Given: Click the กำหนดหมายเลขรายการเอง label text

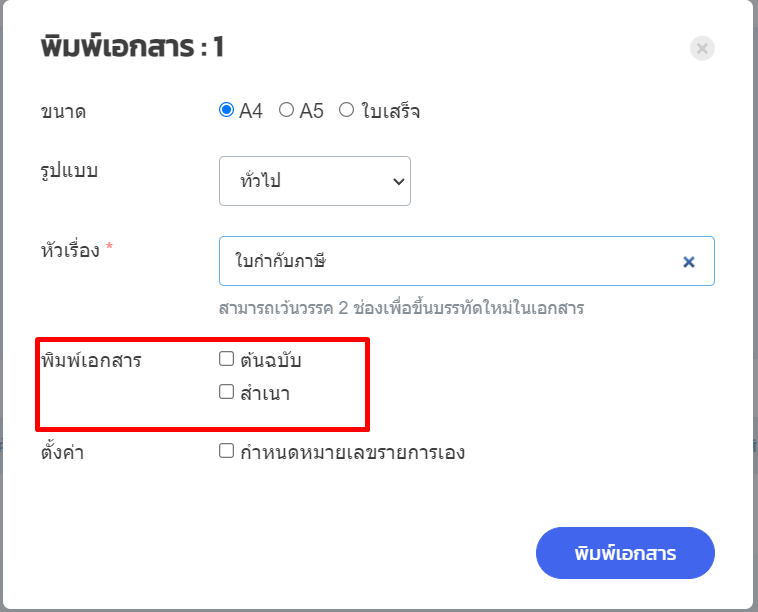Looking at the screenshot, I should pos(353,452).
